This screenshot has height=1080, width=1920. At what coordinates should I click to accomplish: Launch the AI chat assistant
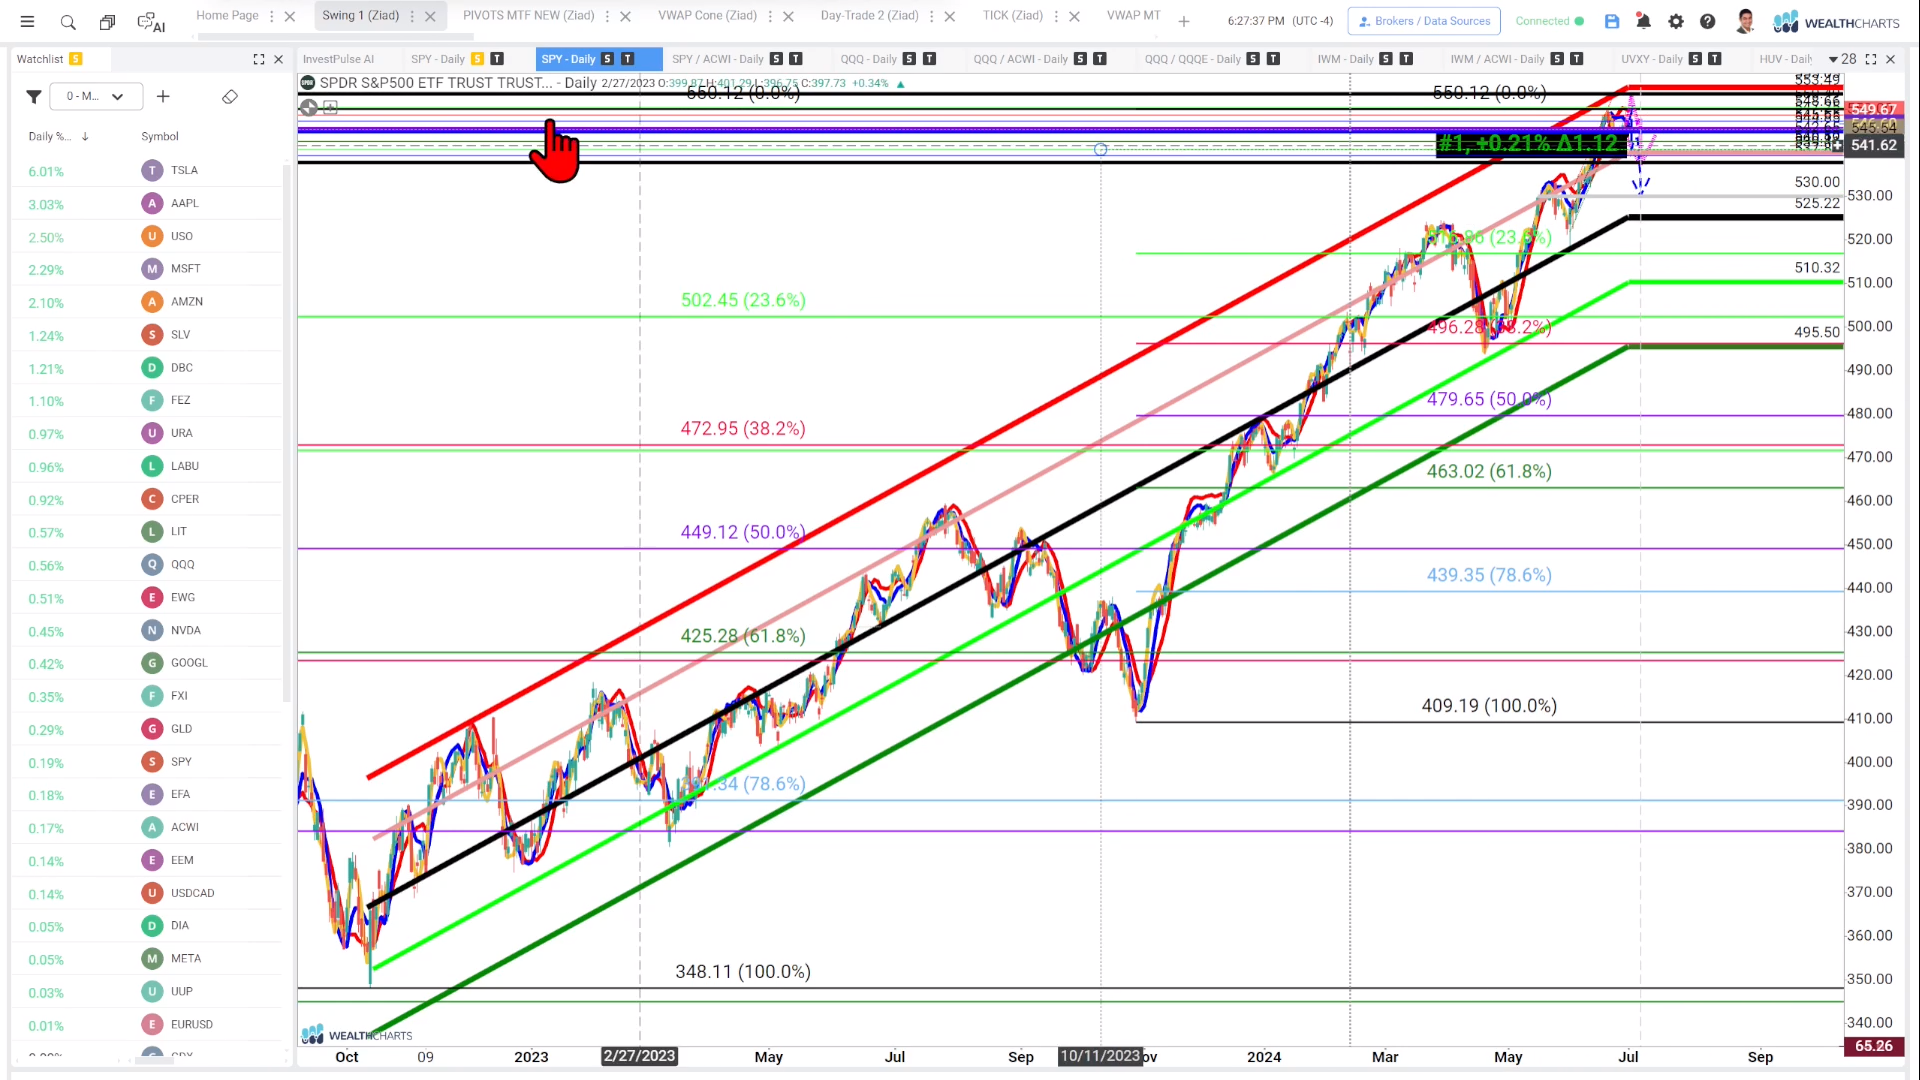click(x=151, y=21)
